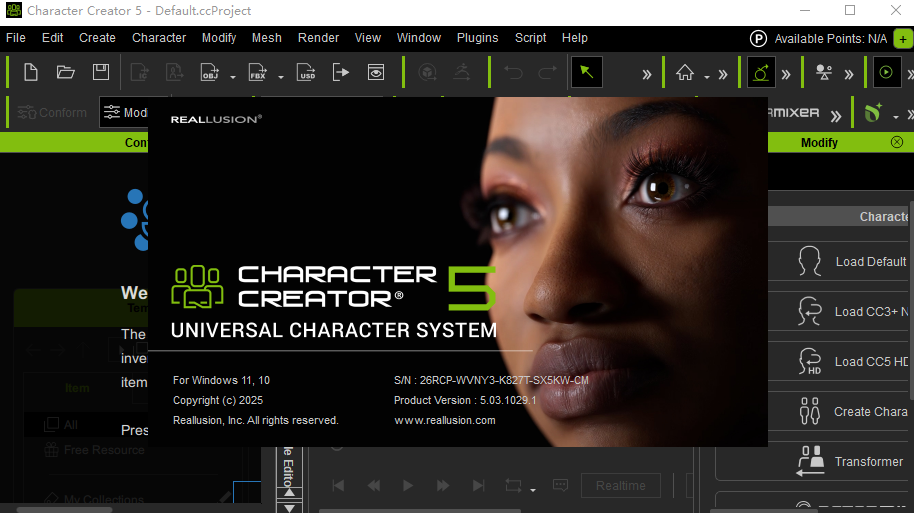Save the project using the disk icon
Image resolution: width=914 pixels, height=513 pixels.
point(101,72)
